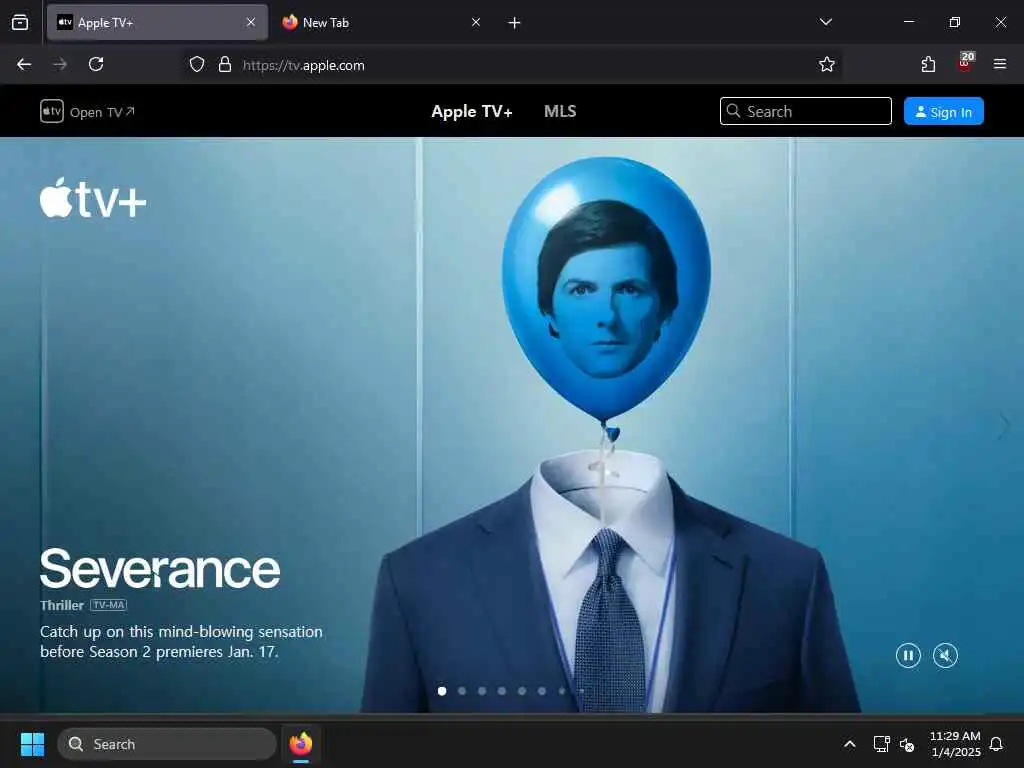
Task: Open the muted volume tray icon
Action: pyautogui.click(x=906, y=744)
